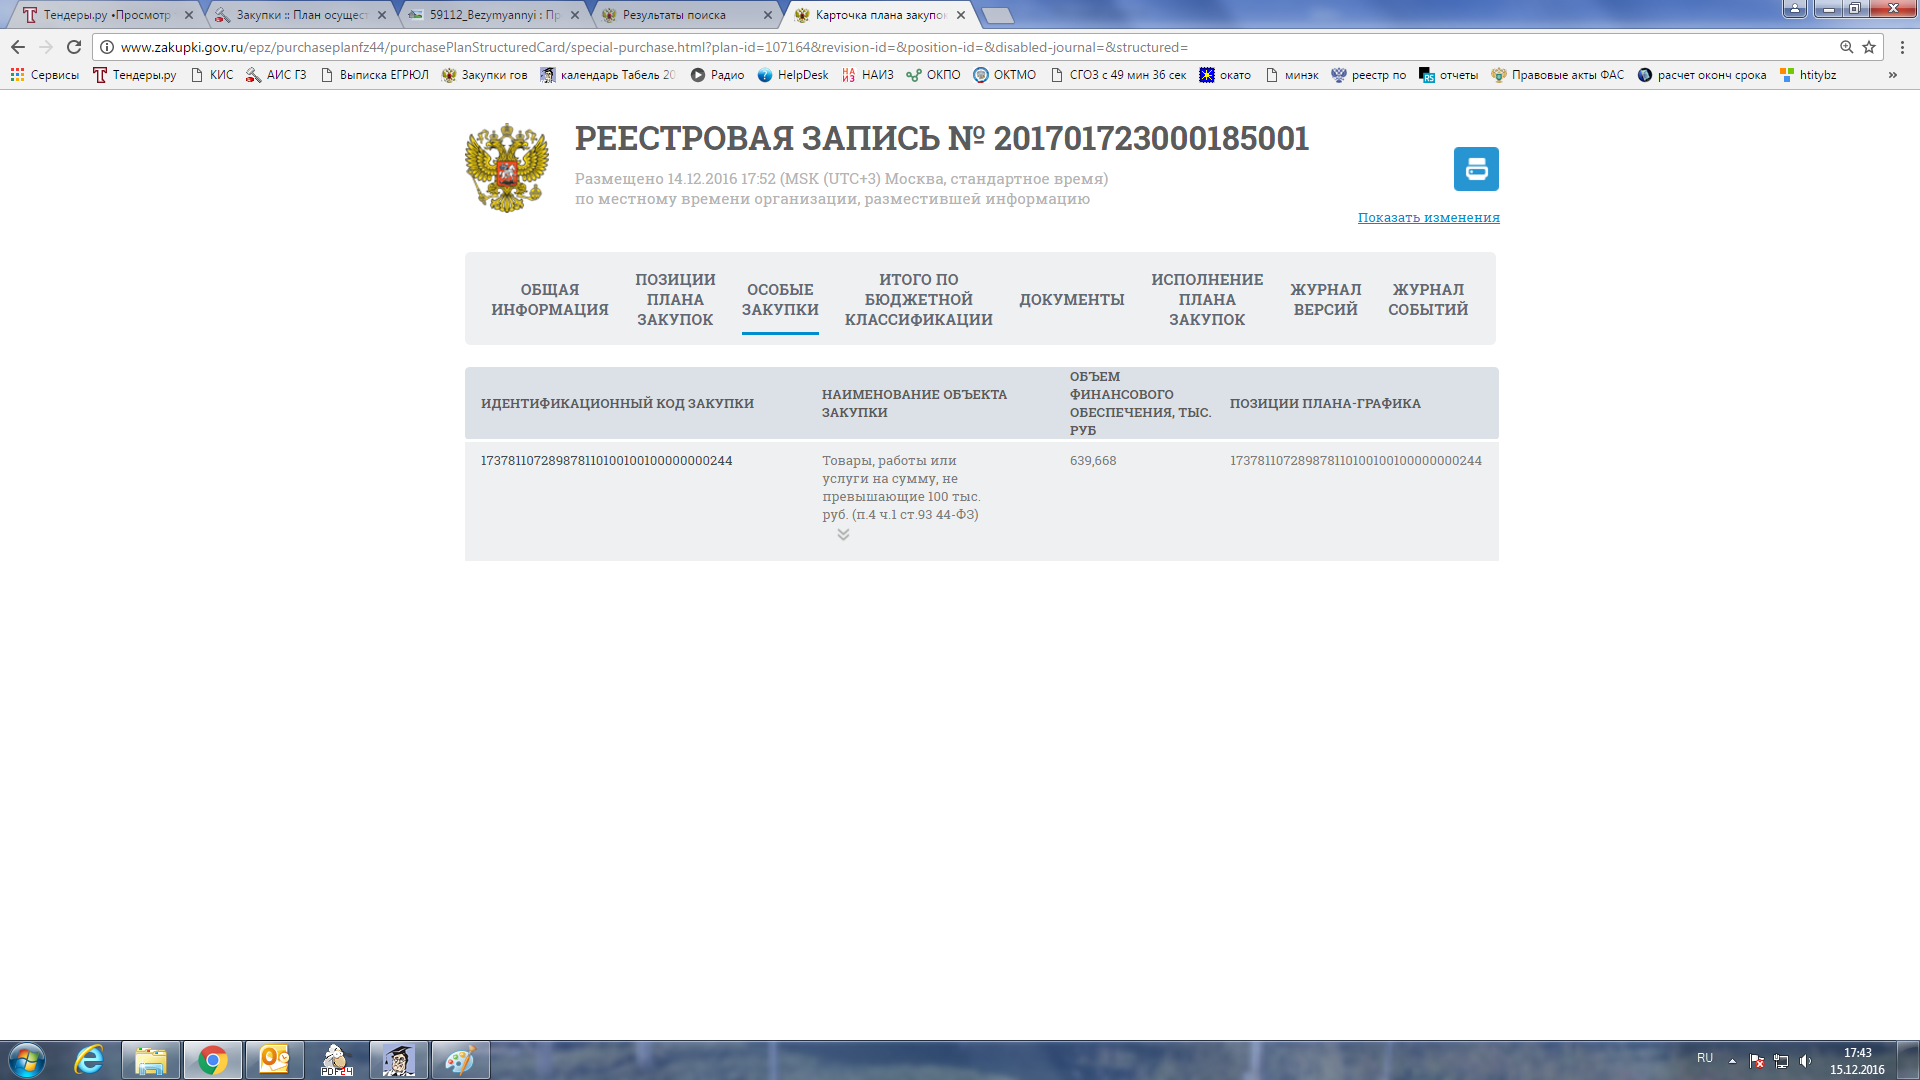Switch to Позиции плана закупок tab
Viewport: 1920px width, 1080px height.
click(x=675, y=299)
